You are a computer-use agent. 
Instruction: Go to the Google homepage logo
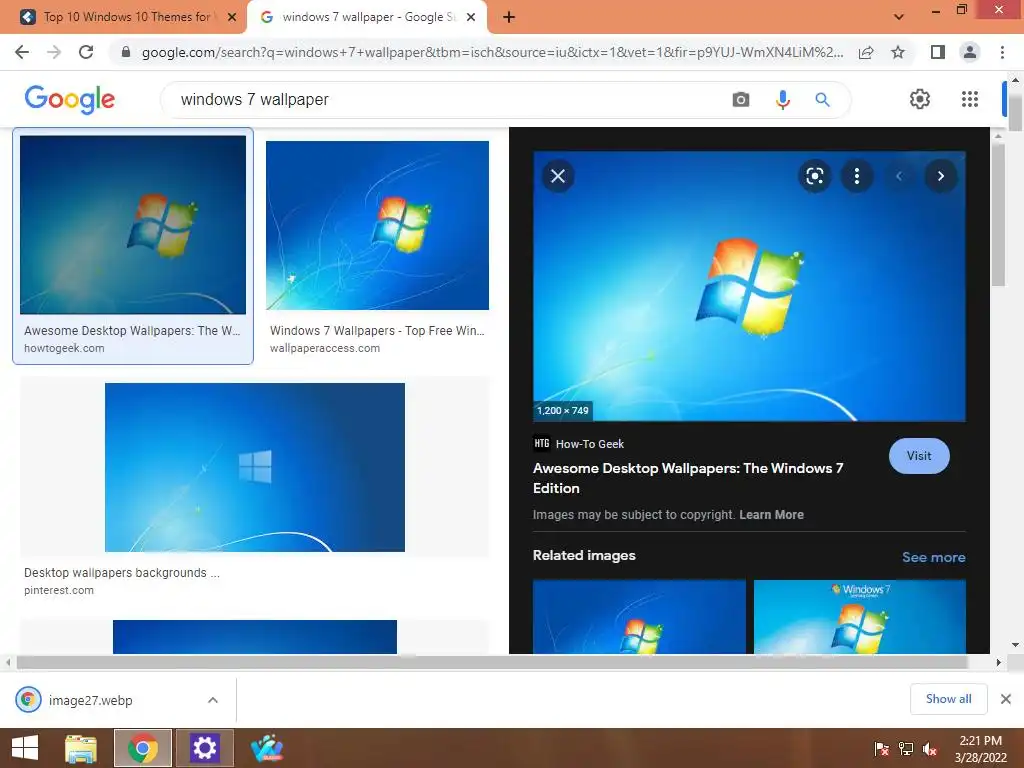tap(70, 99)
